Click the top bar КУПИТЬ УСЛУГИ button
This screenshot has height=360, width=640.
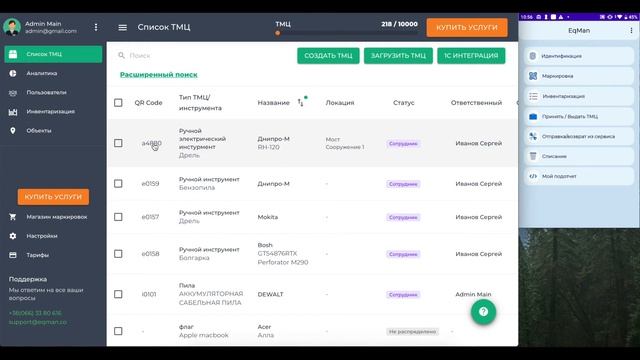[467, 27]
